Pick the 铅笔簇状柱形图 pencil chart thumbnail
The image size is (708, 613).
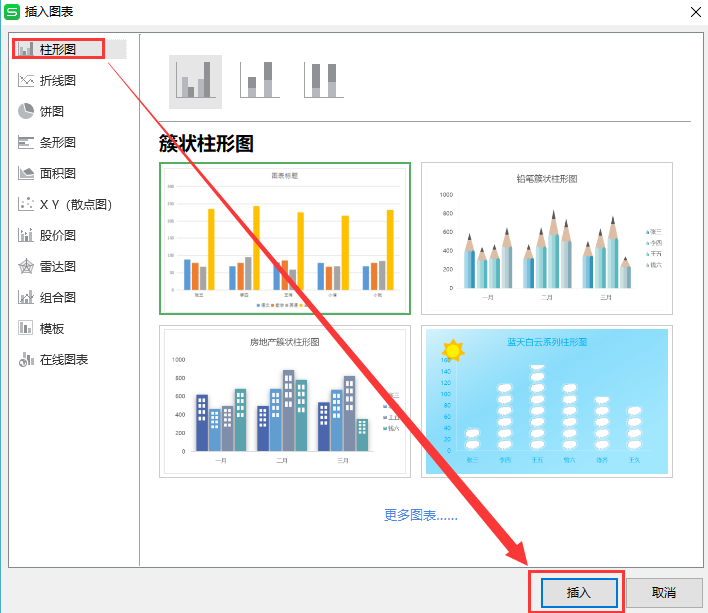pyautogui.click(x=546, y=238)
